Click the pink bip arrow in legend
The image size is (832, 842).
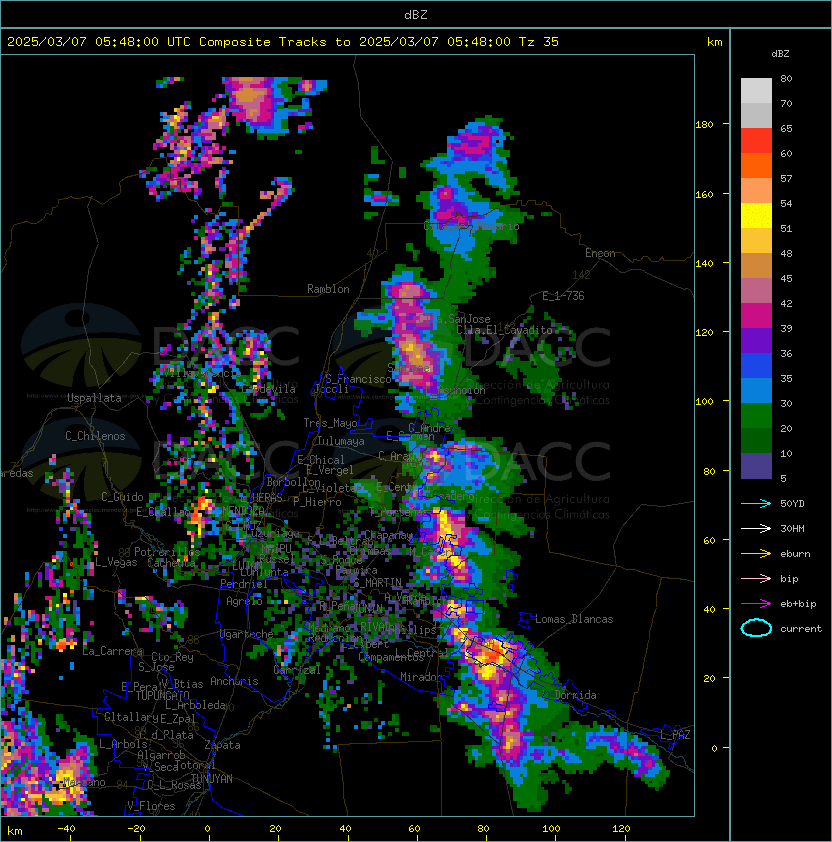[x=756, y=578]
